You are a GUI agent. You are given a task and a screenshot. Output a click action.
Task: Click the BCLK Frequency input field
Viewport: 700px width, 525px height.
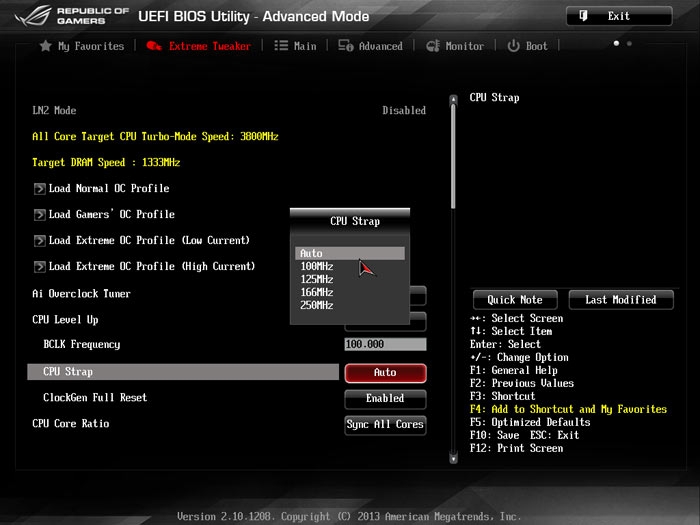(385, 344)
